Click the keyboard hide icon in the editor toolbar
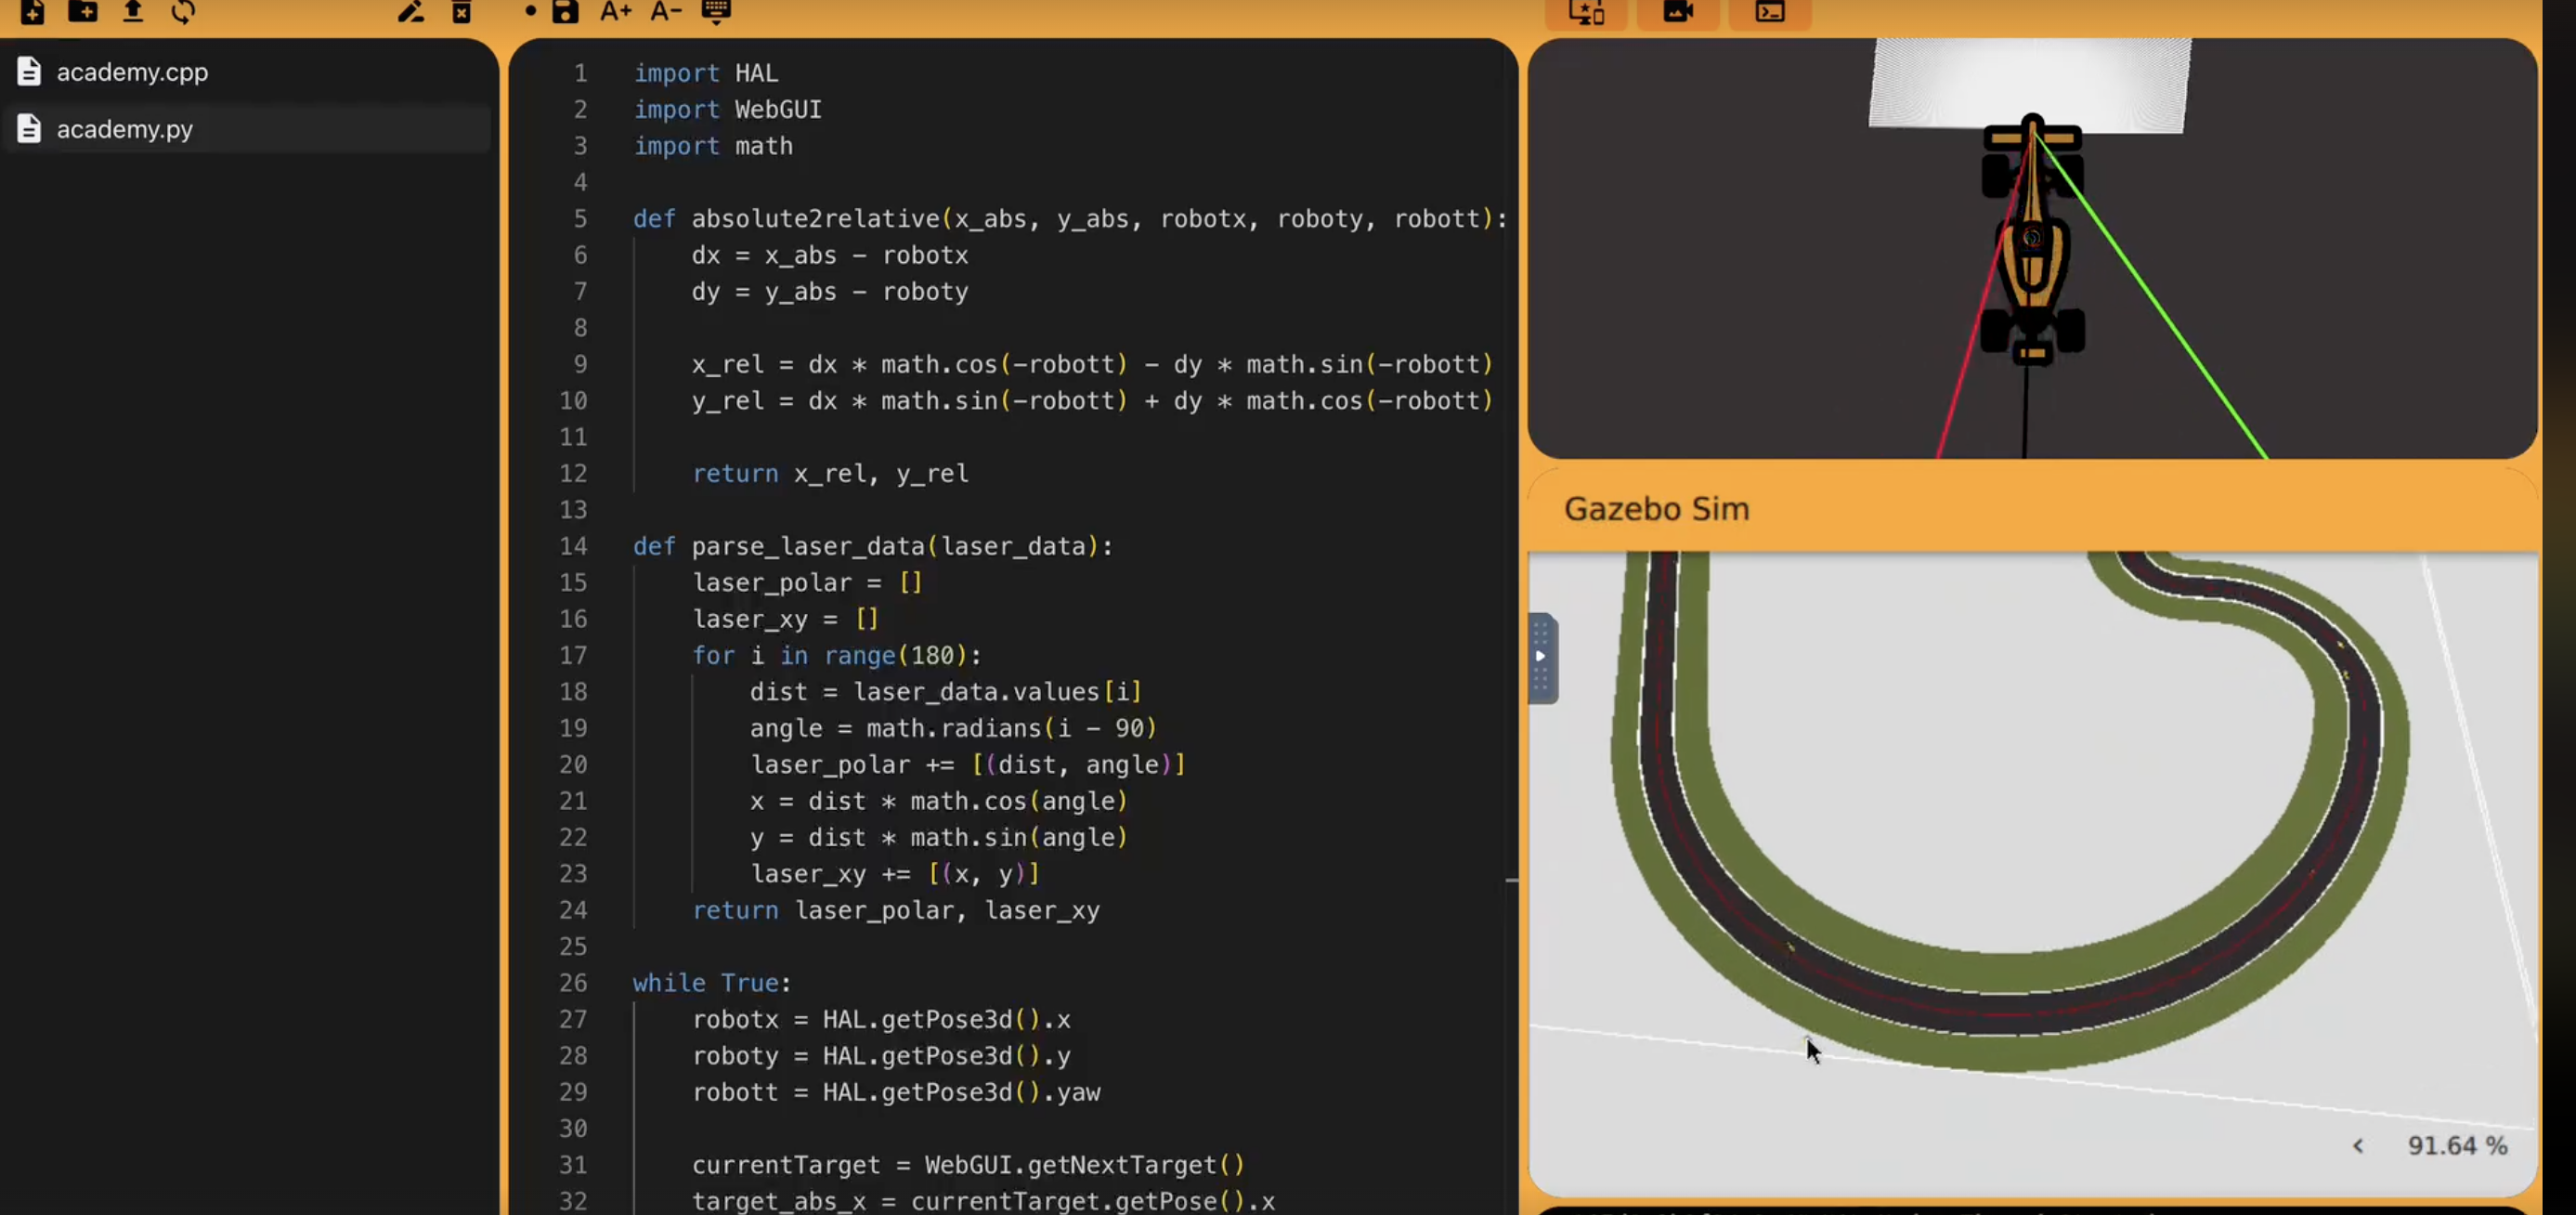 coord(716,11)
